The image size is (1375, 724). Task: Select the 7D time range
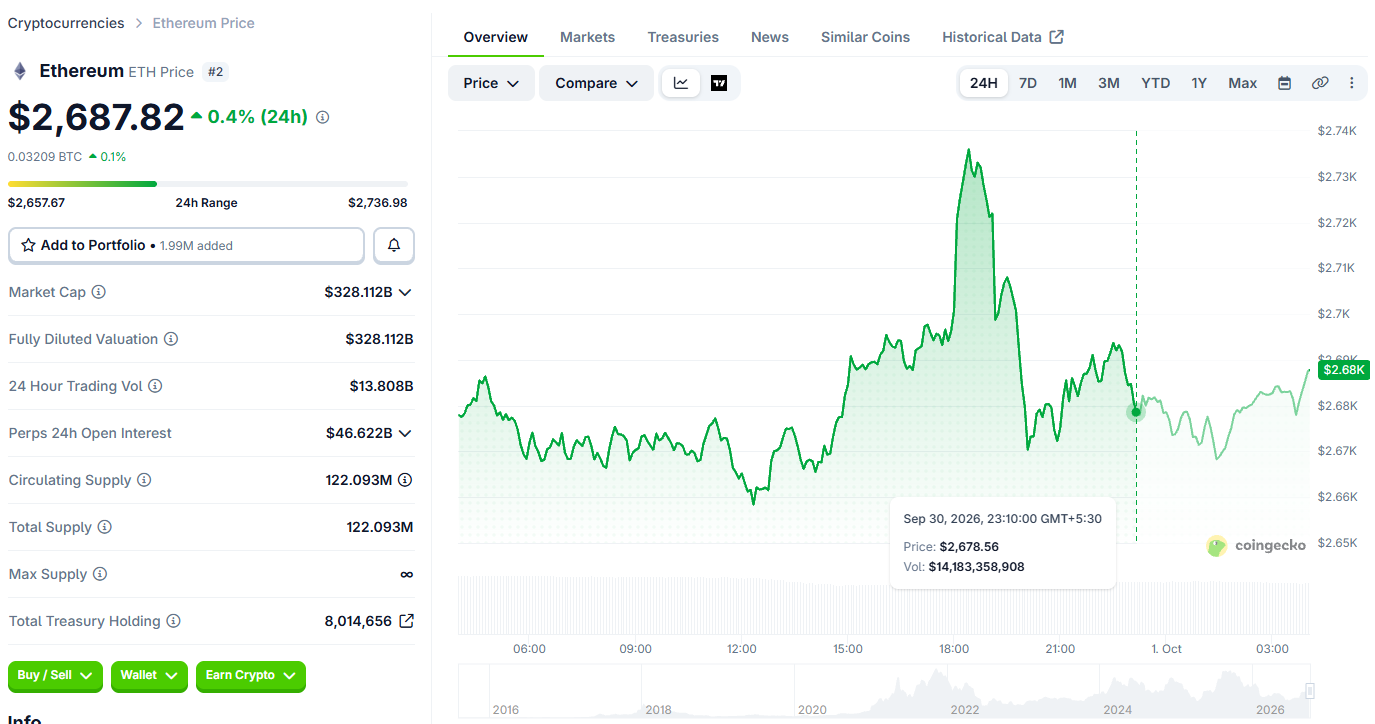[1027, 83]
